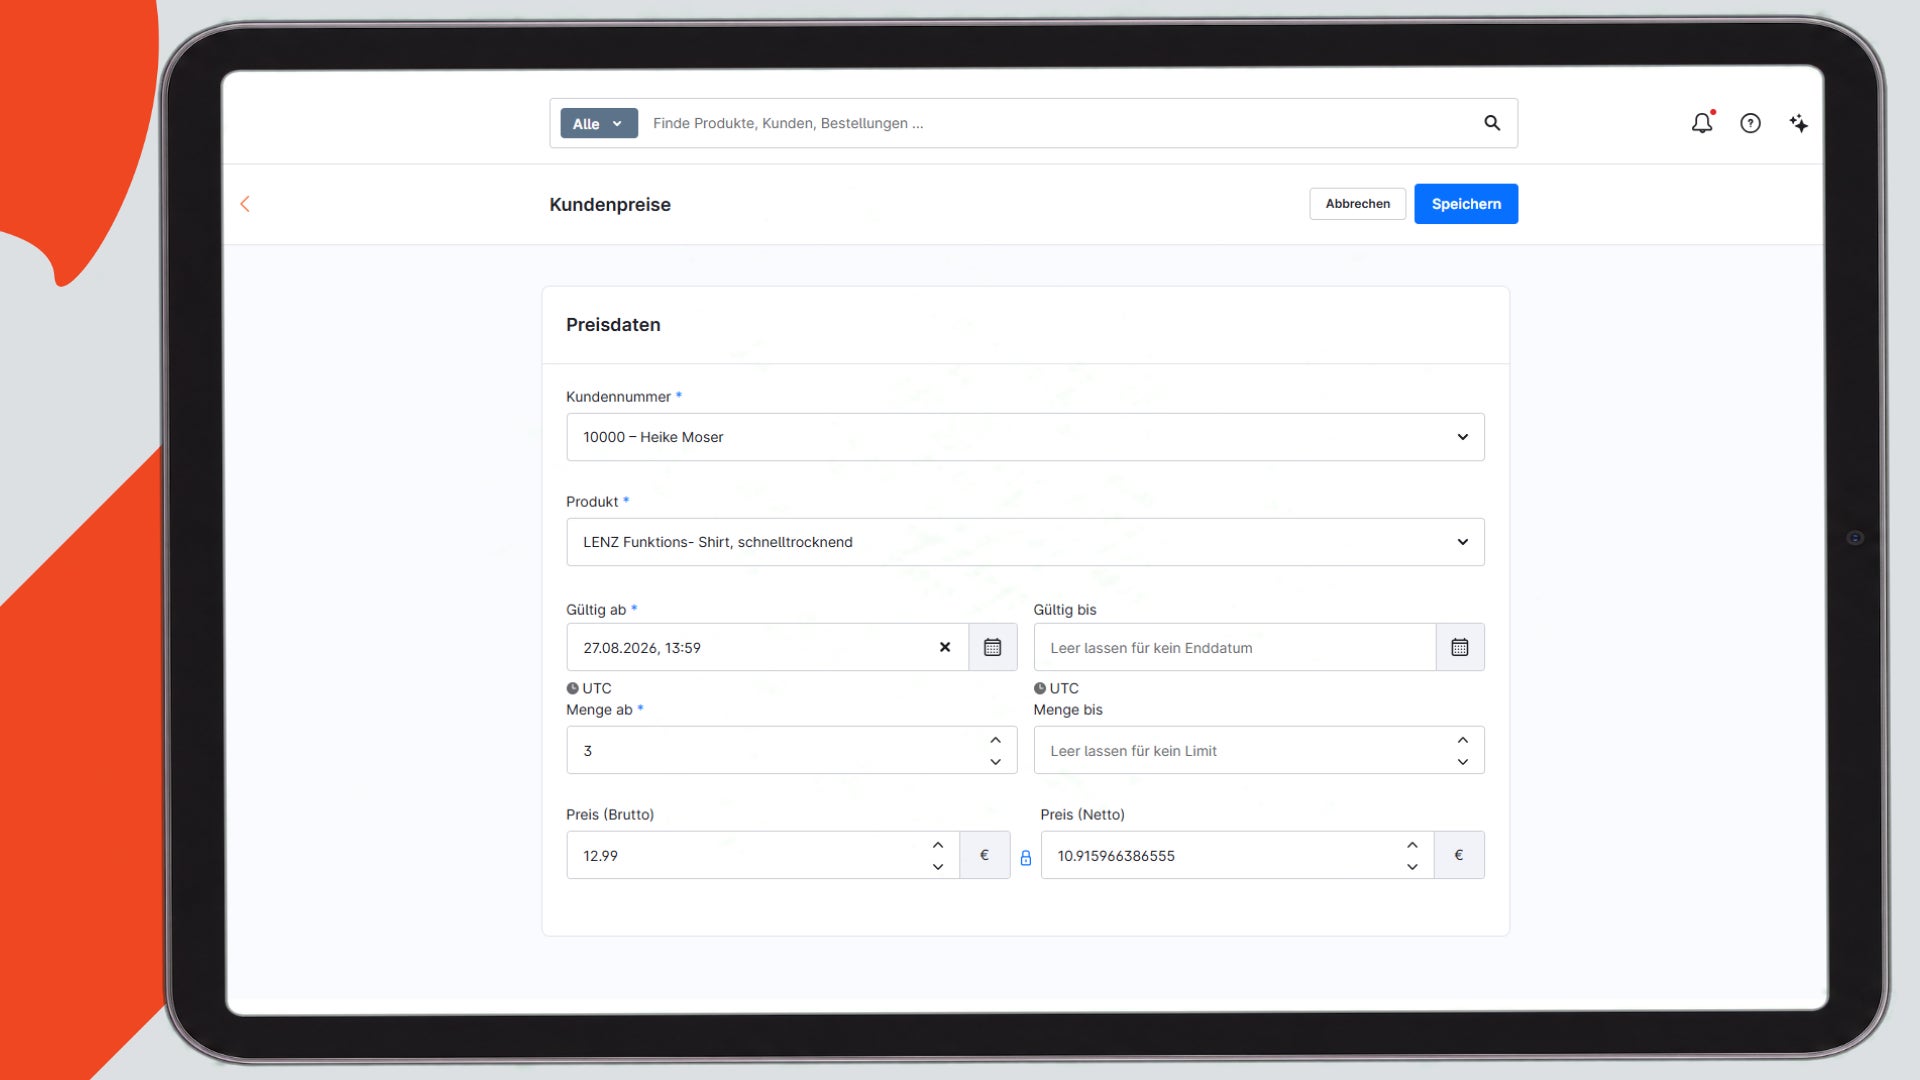1920x1080 pixels.
Task: Click into the Gültig bis date field
Action: coord(1235,647)
